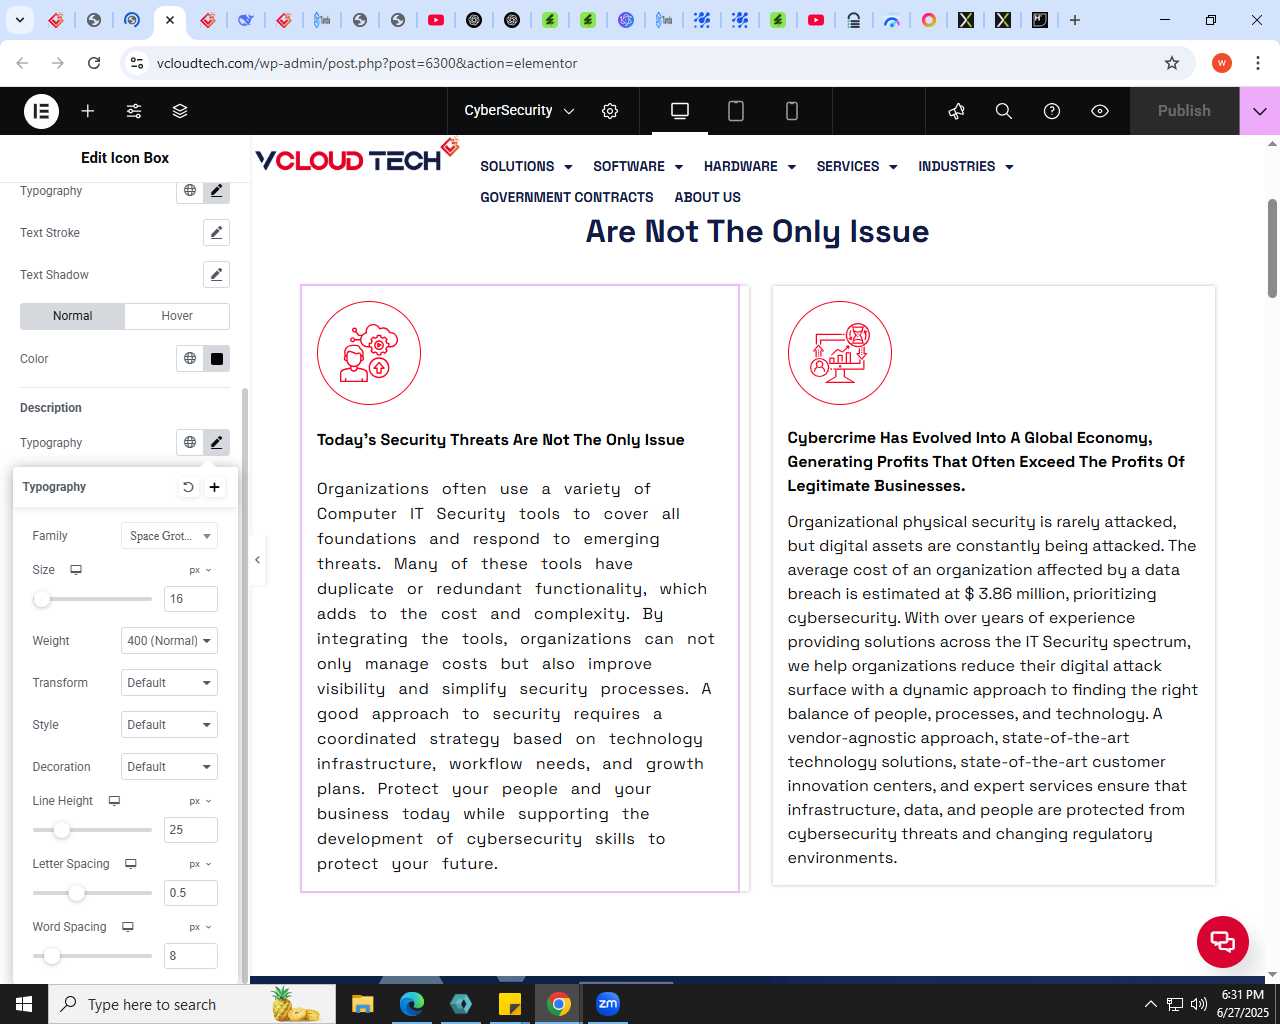
Task: Select the Normal state tab
Action: tap(72, 316)
